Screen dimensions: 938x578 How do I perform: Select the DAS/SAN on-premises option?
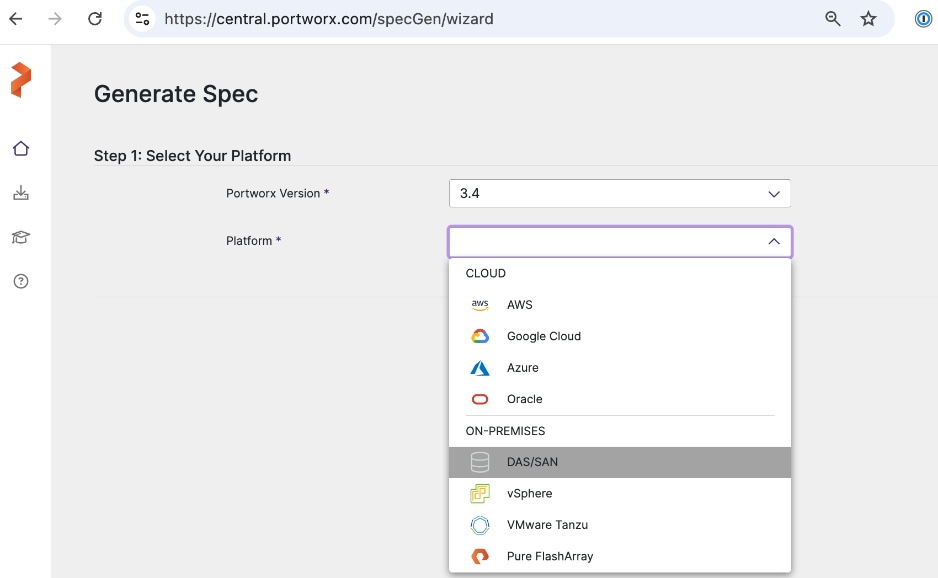point(532,462)
